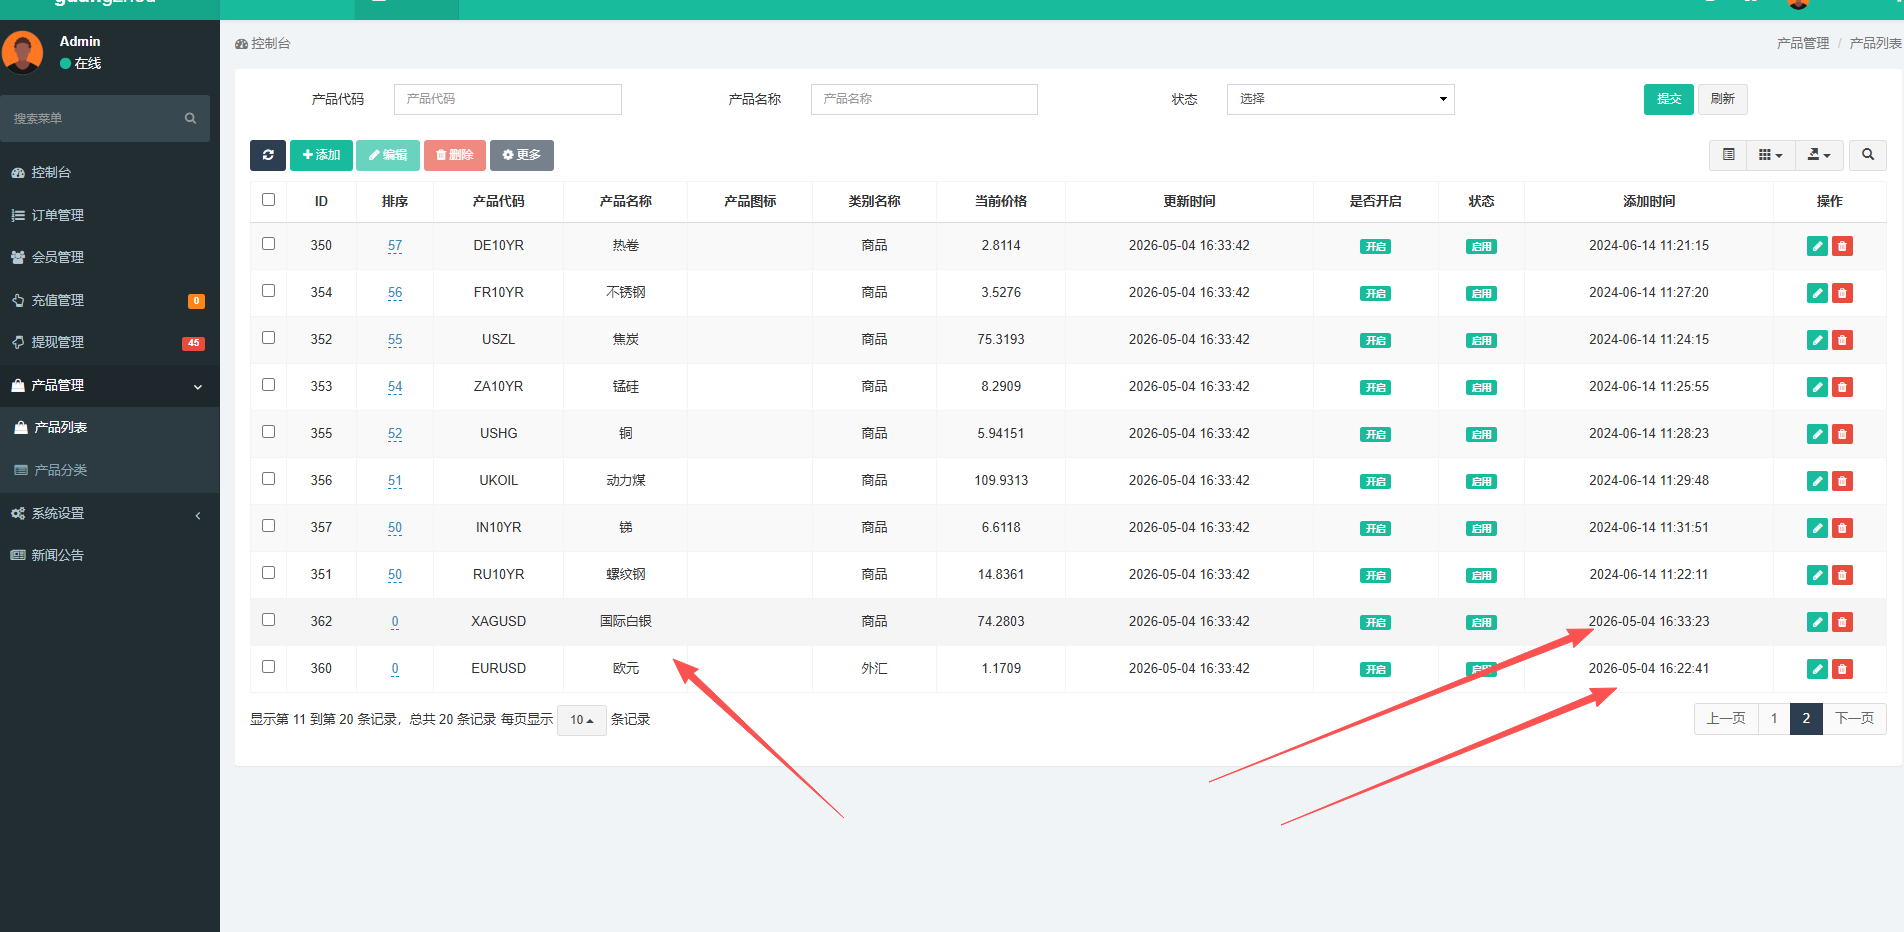Check the row with ID 350

click(268, 244)
